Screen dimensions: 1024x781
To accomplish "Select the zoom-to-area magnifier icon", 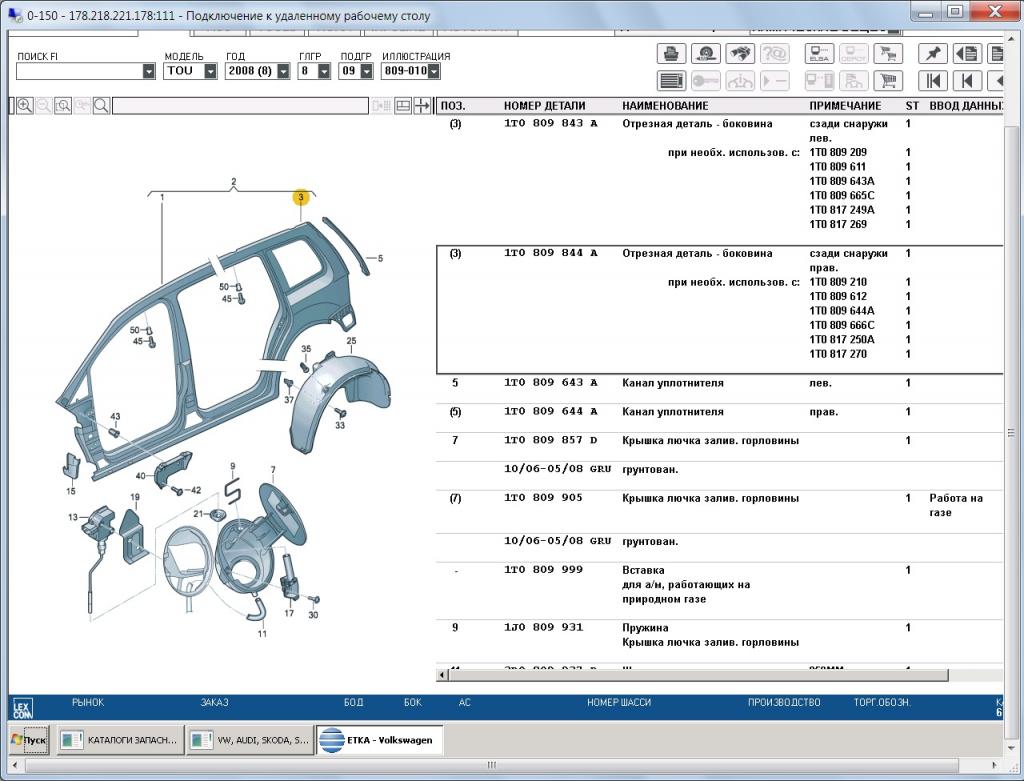I will 63,106.
